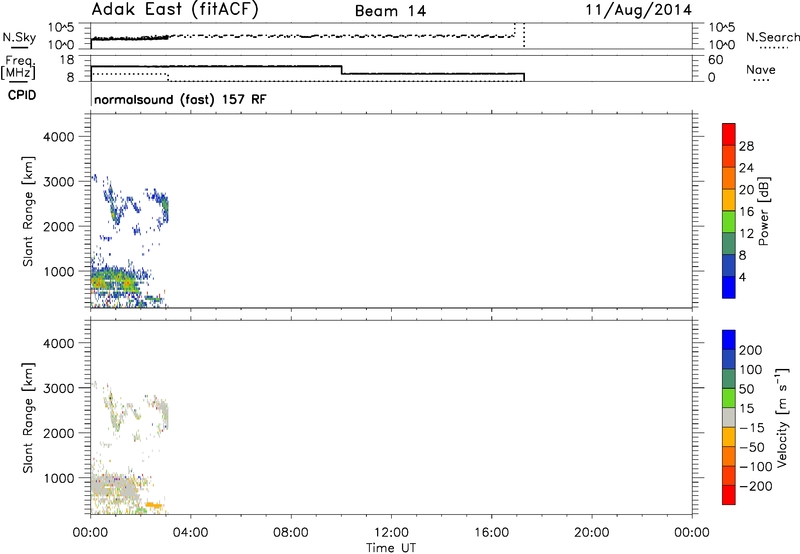Click the red top of the power color bar
This screenshot has height=554, width=800.
729,134
